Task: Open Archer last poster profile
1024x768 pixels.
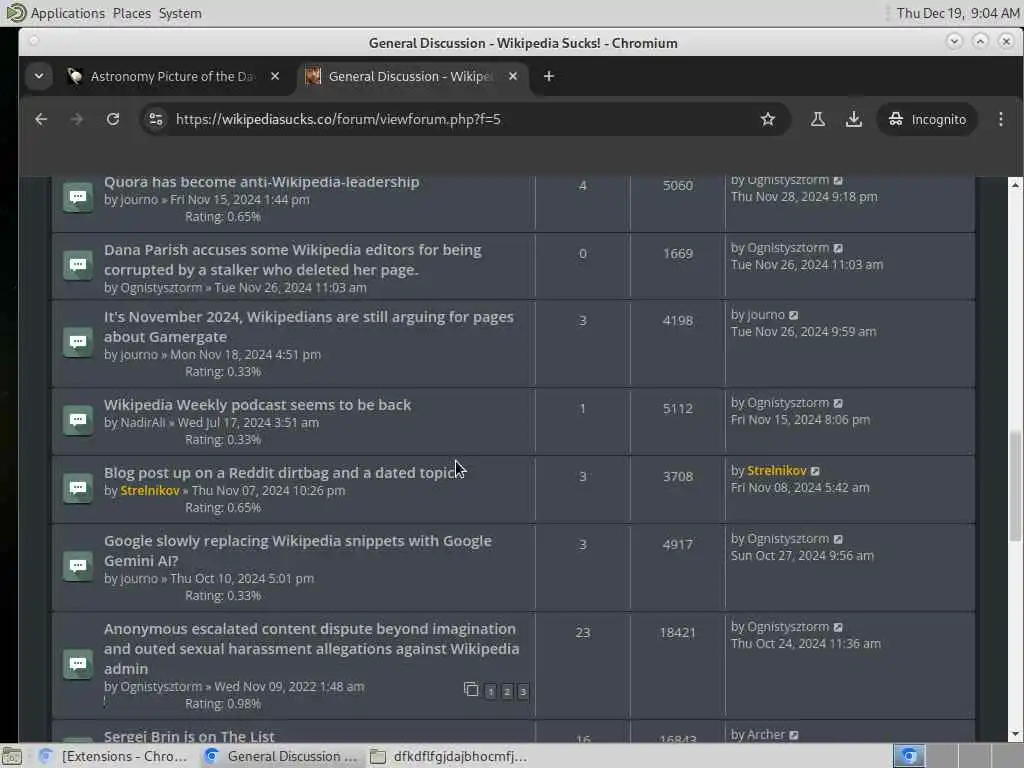Action: pos(766,735)
